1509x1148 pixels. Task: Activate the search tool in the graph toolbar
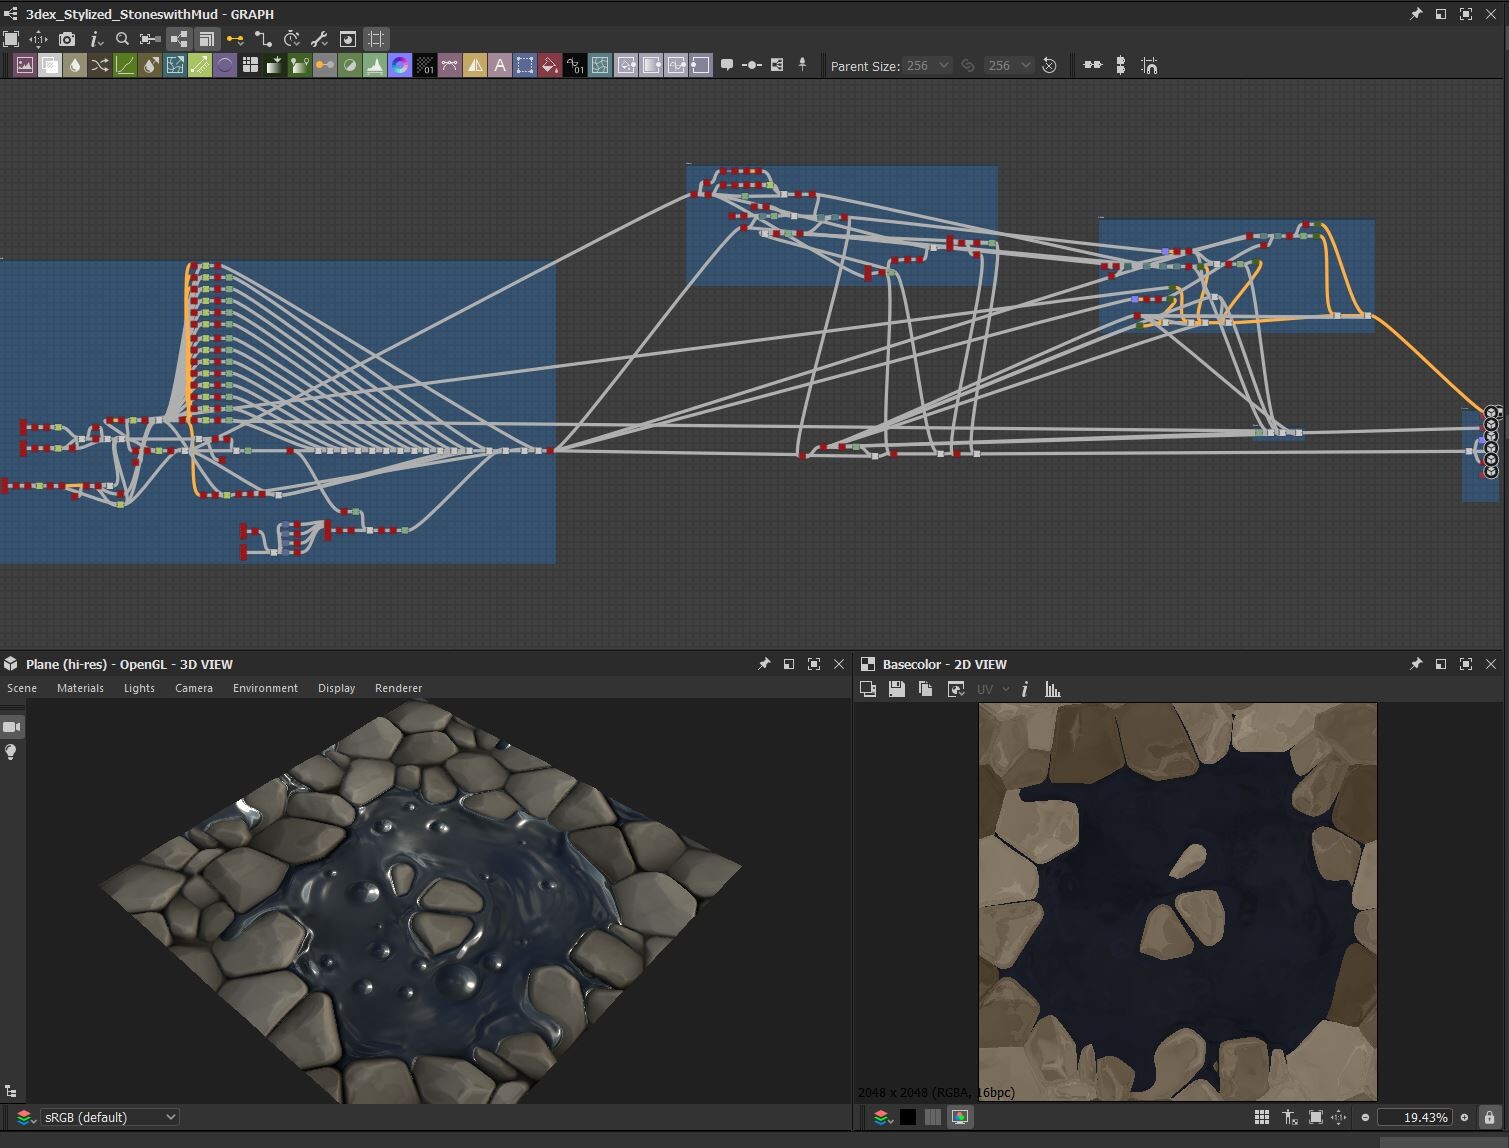tap(121, 39)
